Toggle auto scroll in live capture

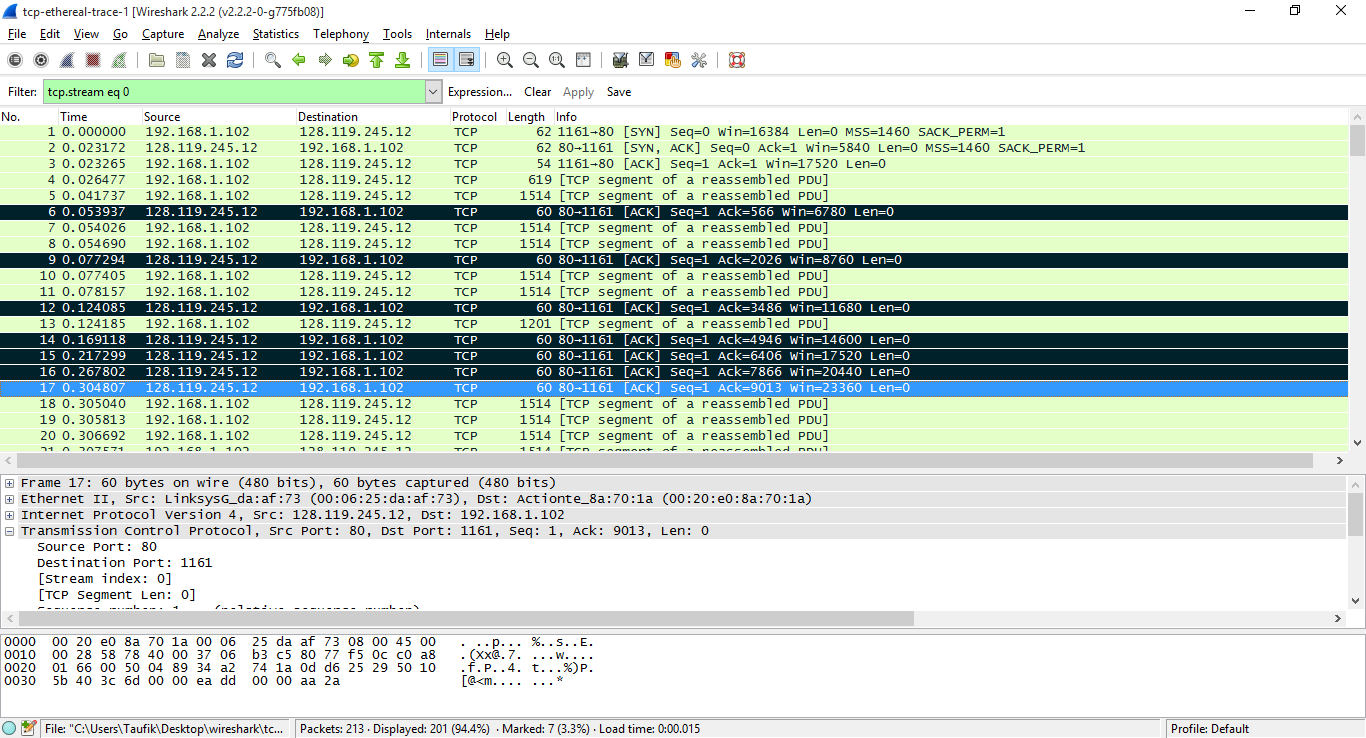[466, 60]
